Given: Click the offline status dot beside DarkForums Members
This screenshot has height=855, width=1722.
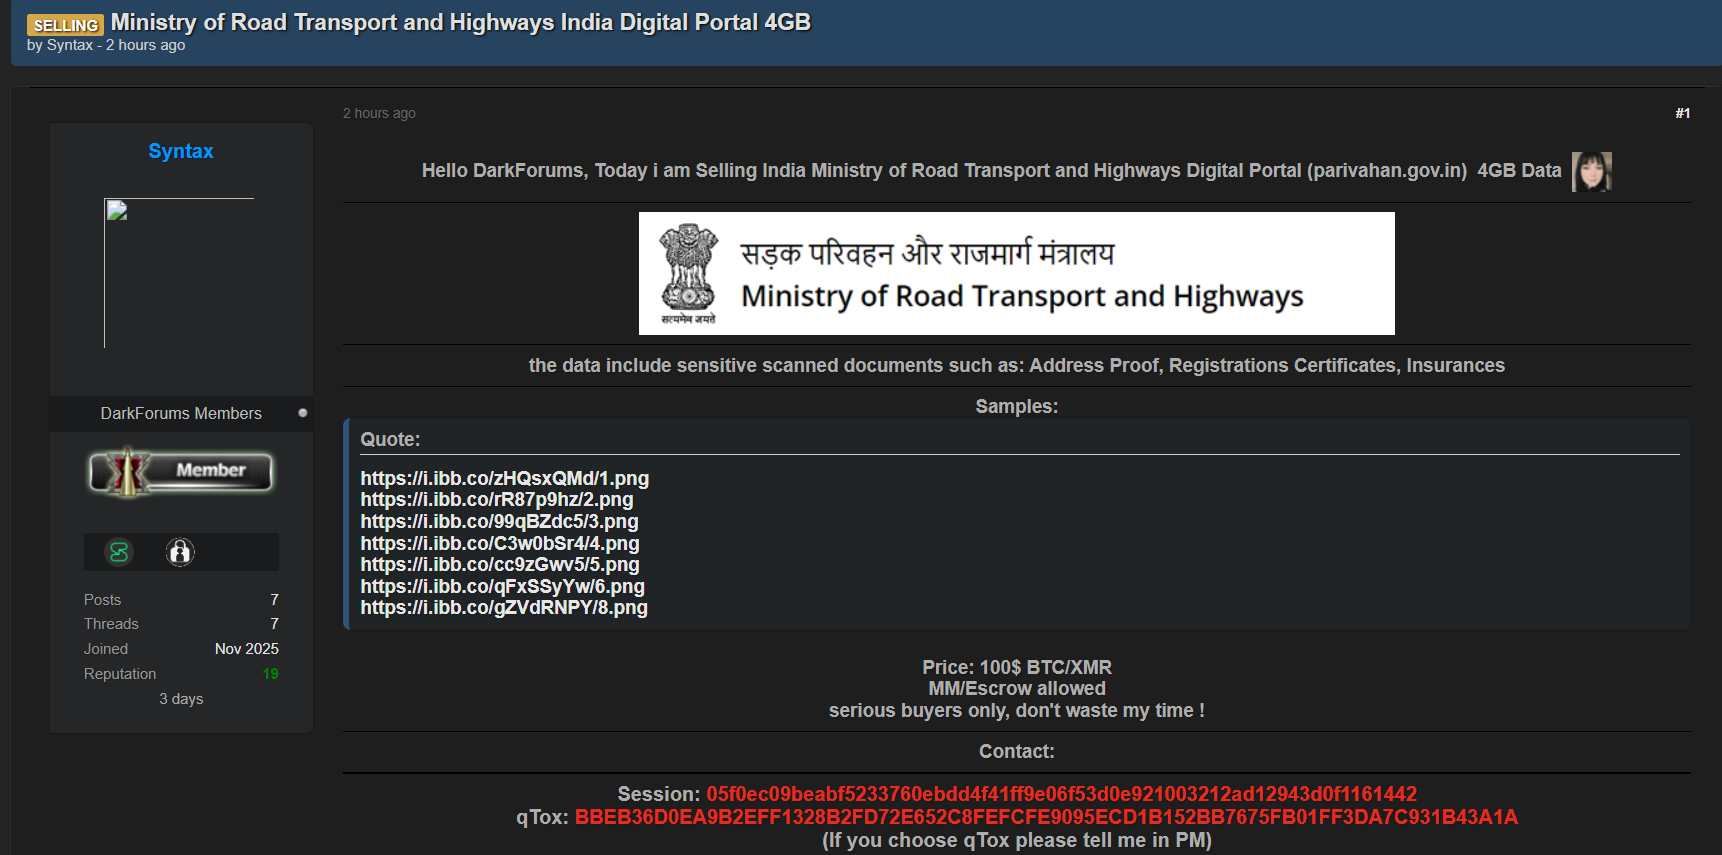Looking at the screenshot, I should pyautogui.click(x=303, y=413).
